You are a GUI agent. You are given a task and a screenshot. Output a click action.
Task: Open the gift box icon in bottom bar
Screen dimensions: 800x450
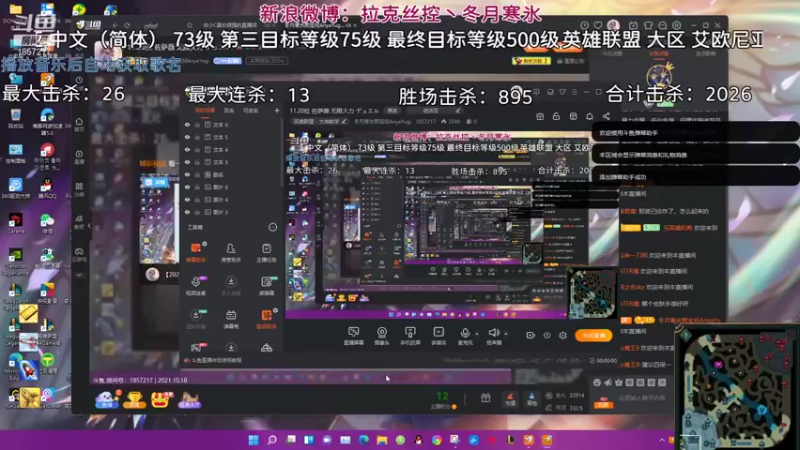(485, 398)
